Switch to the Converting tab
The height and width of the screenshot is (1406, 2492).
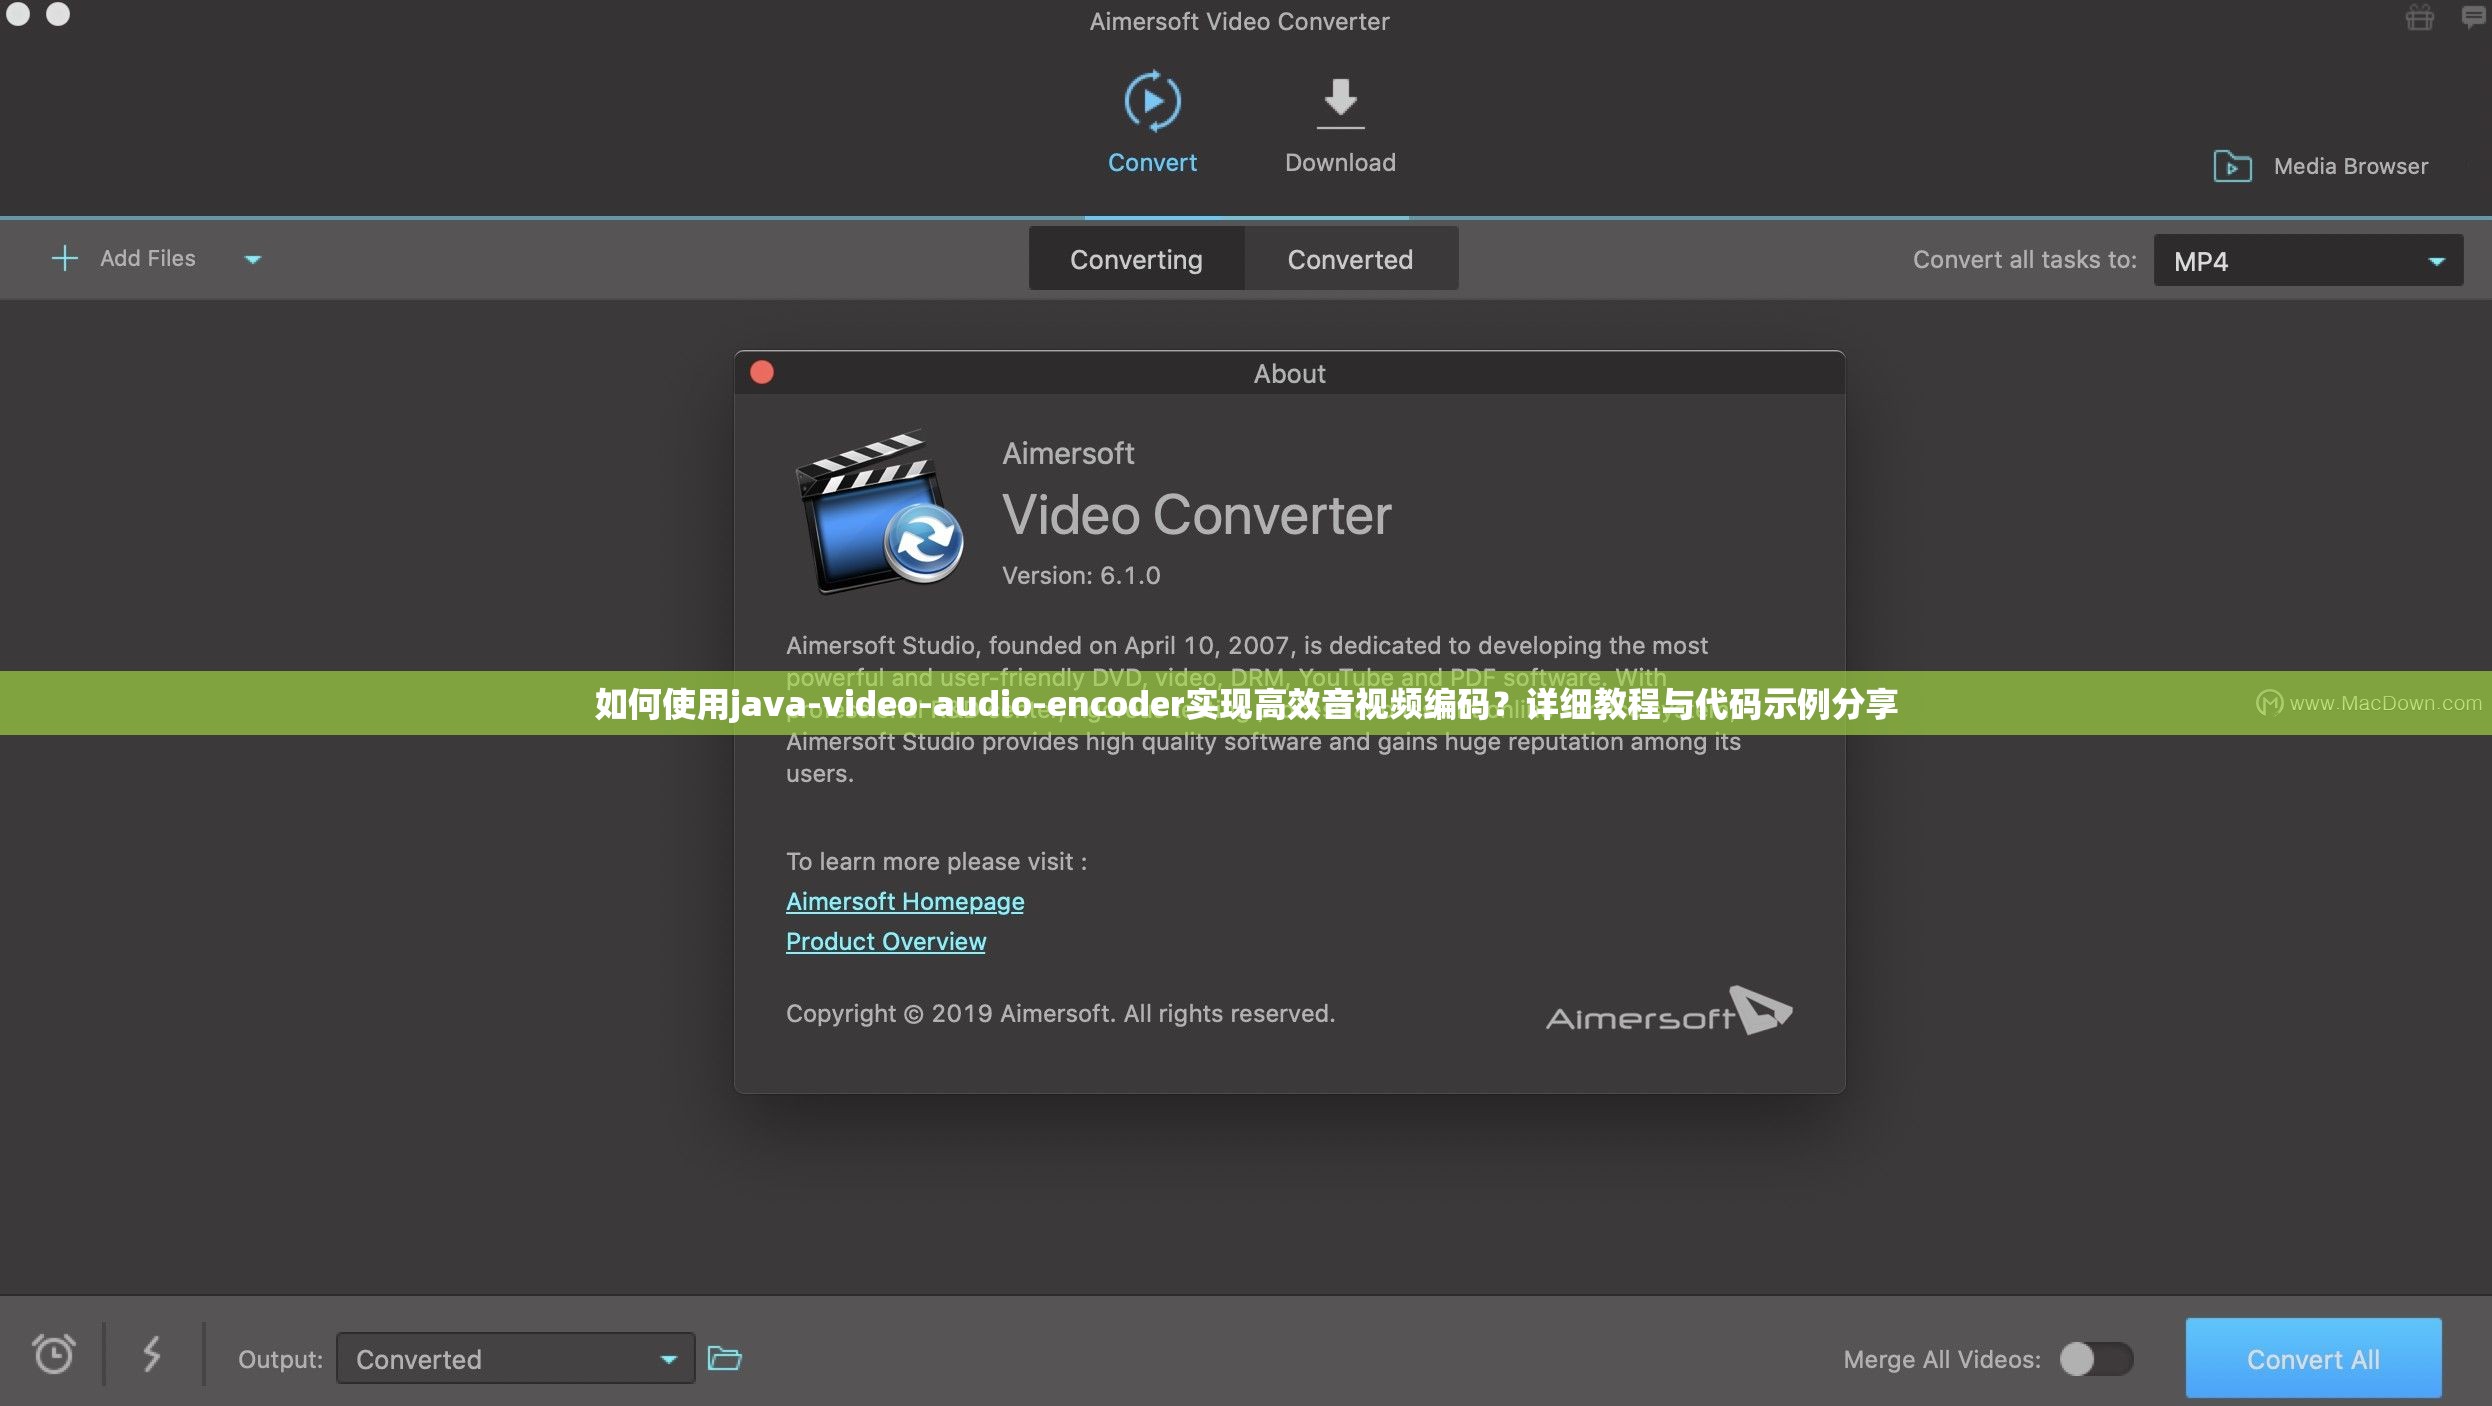[1136, 259]
